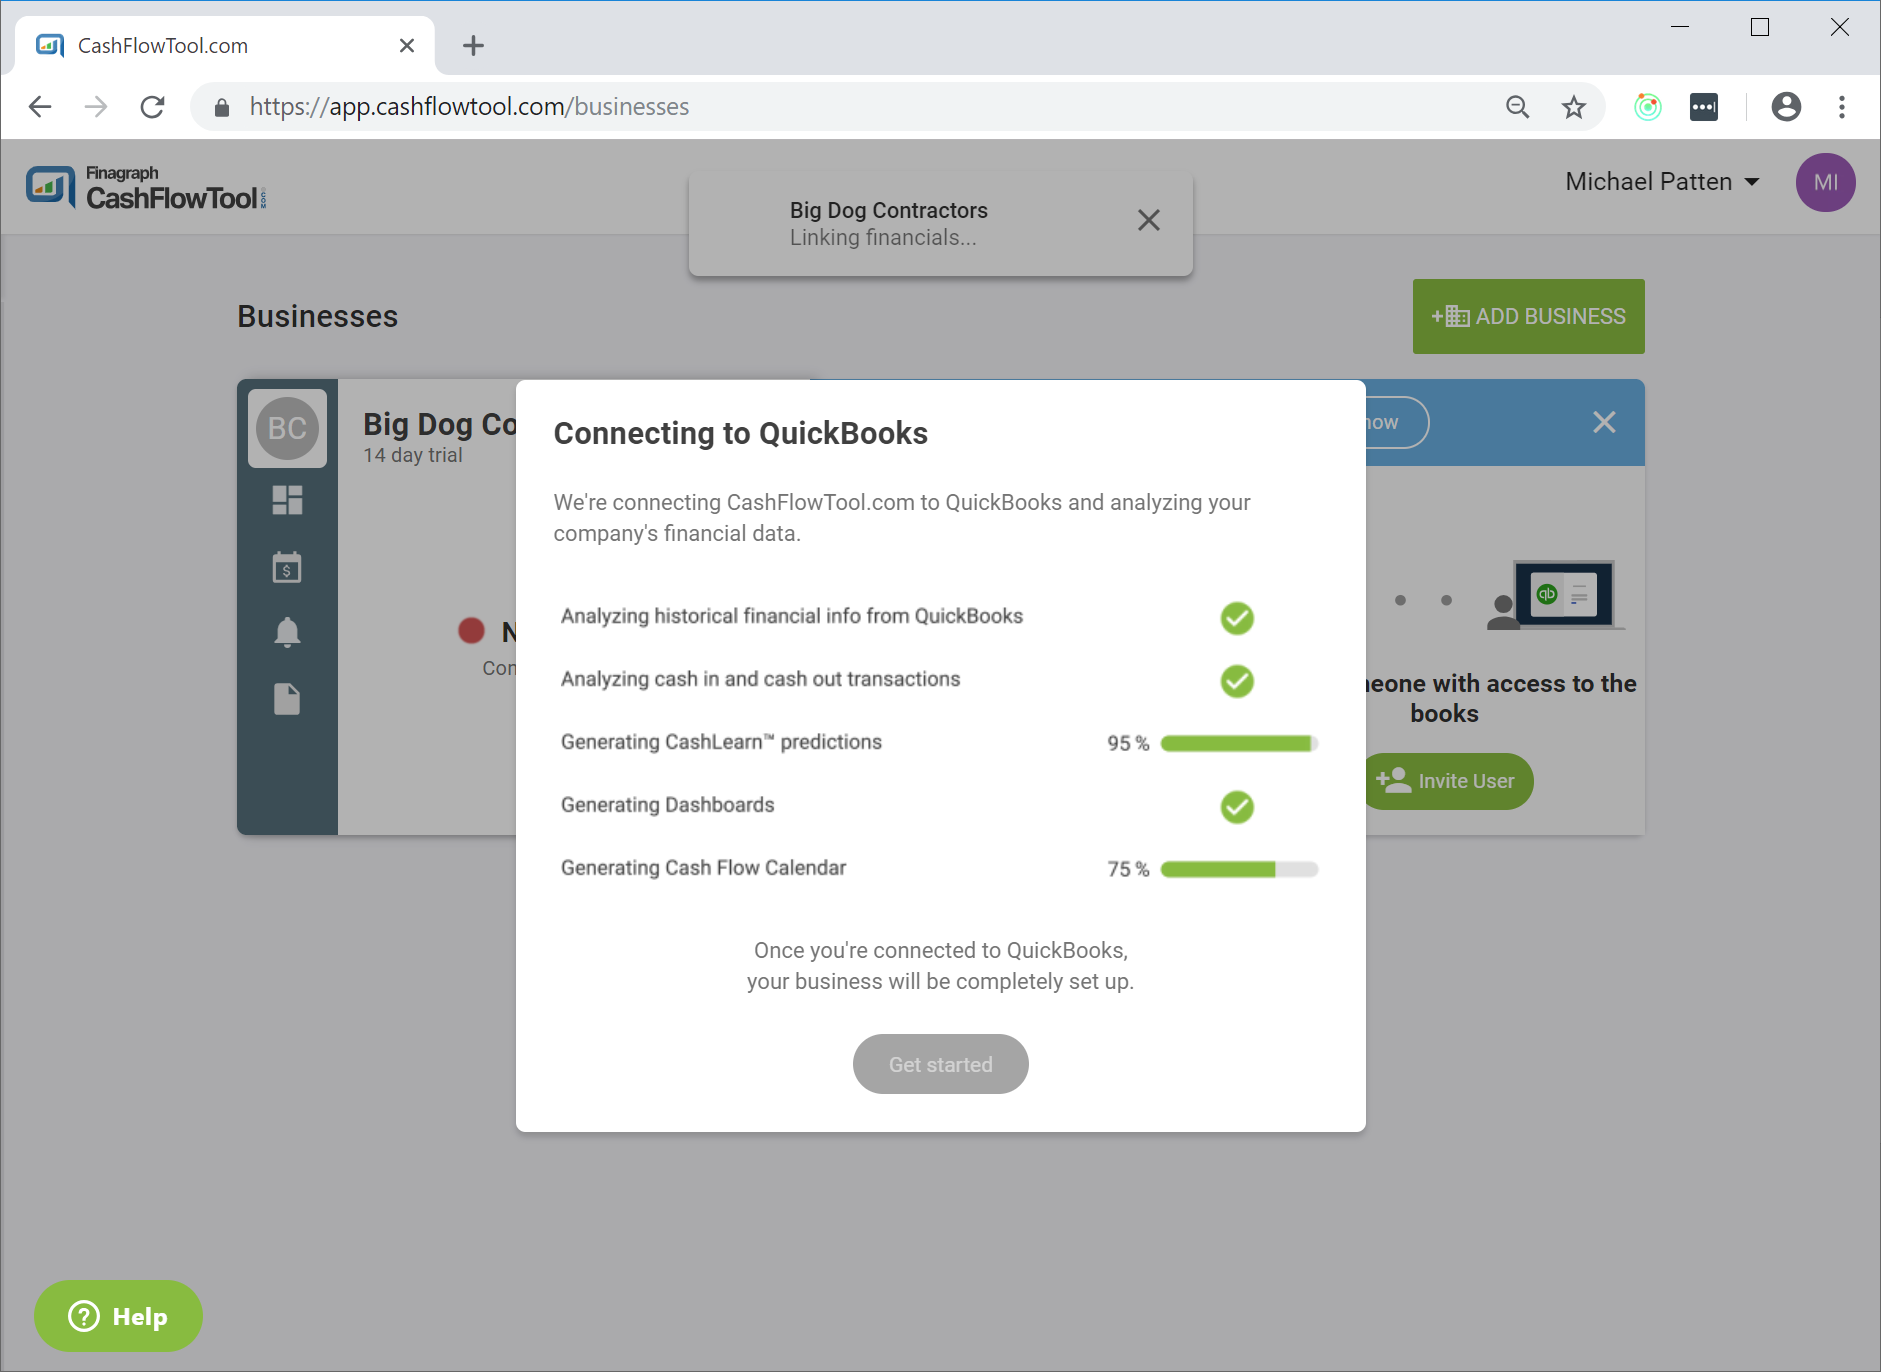Click the ADD BUSINESS button

point(1529,316)
